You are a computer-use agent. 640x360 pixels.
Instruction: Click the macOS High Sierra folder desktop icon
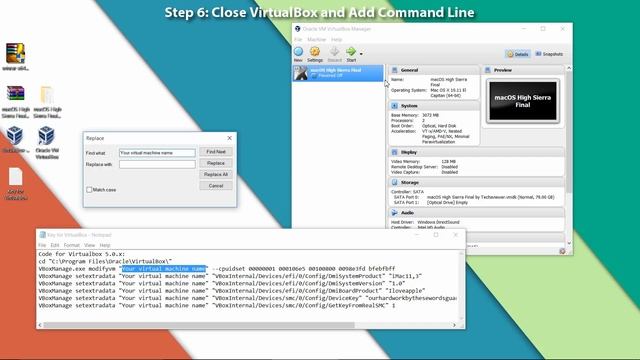tap(47, 102)
